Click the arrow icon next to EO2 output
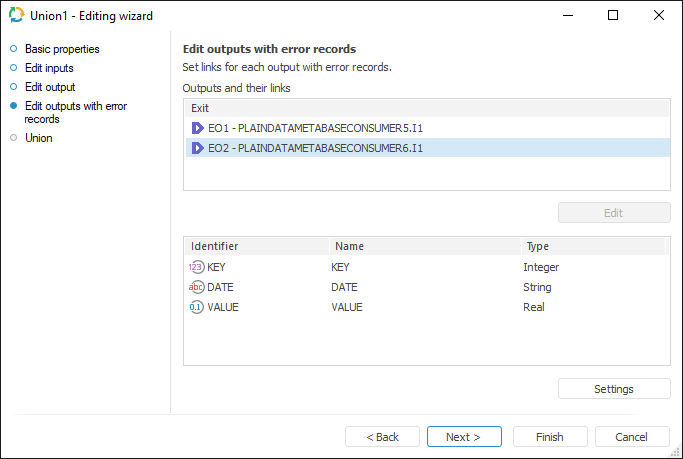Screen dimensions: 683x459 pos(198,148)
